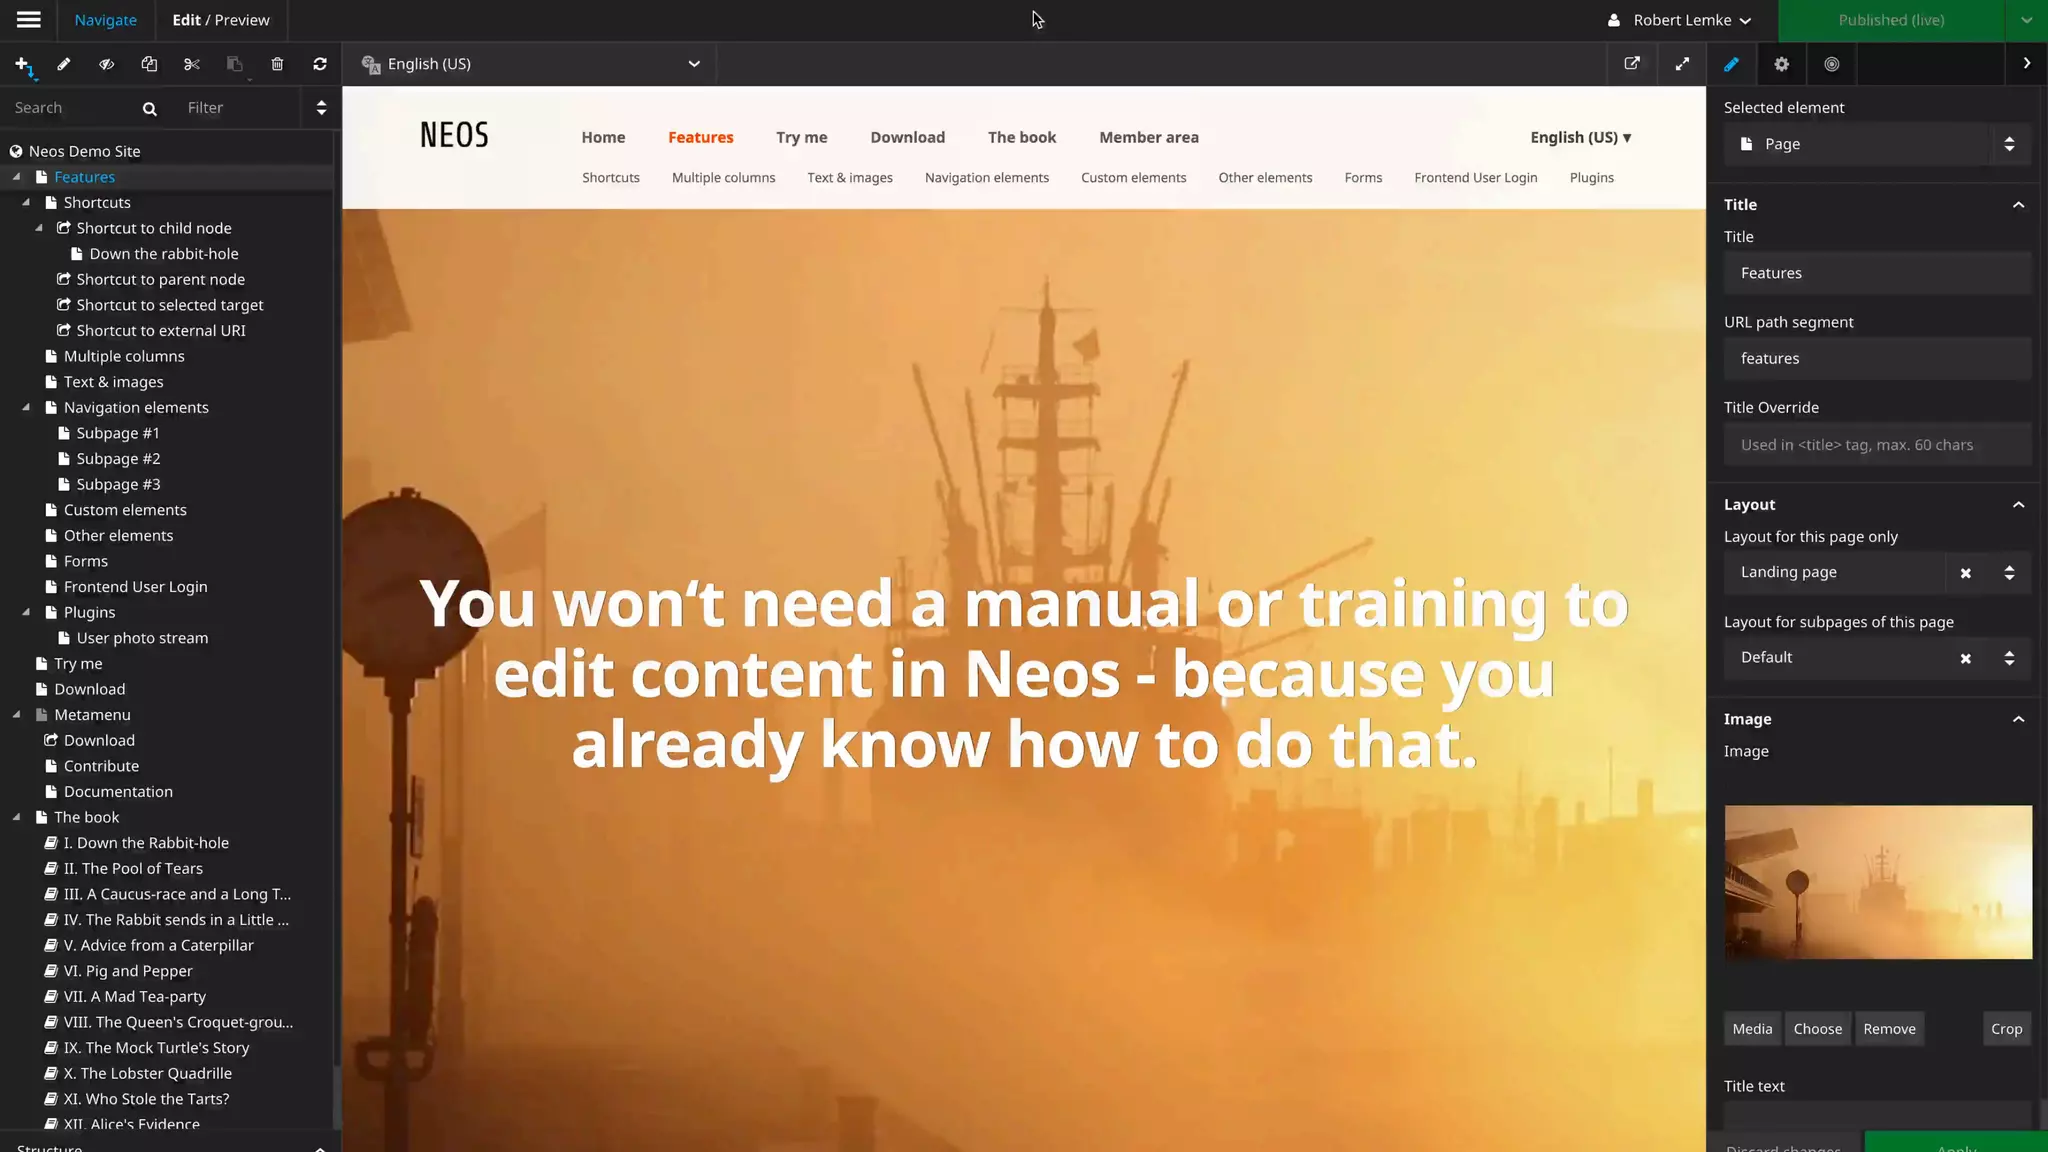Click the Crop button under the image
Screen dimensions: 2048x1152
pos(2006,1029)
